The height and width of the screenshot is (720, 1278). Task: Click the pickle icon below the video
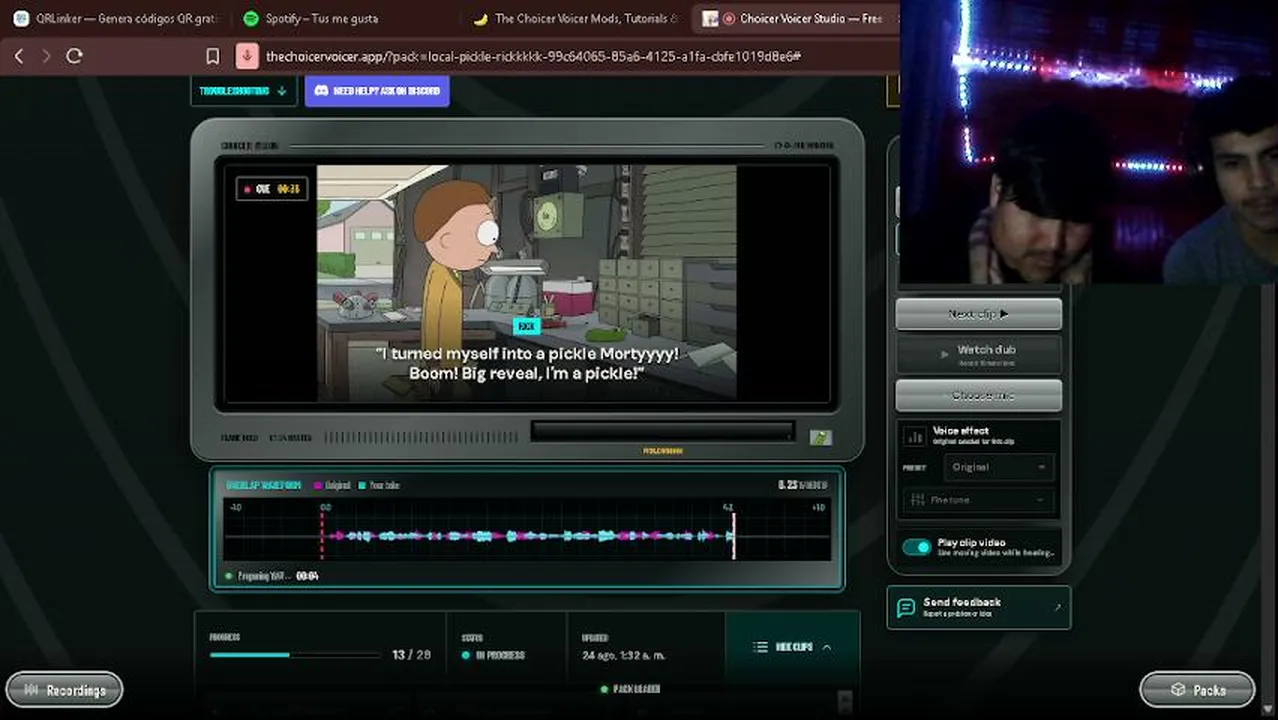tap(821, 437)
